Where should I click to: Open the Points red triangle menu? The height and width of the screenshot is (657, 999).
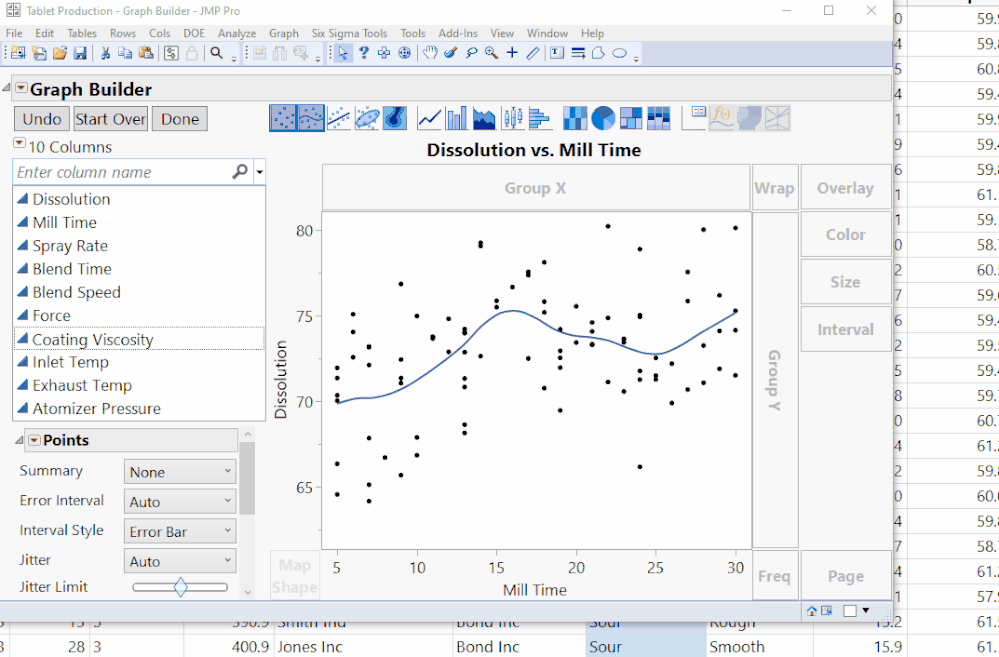[x=34, y=440]
